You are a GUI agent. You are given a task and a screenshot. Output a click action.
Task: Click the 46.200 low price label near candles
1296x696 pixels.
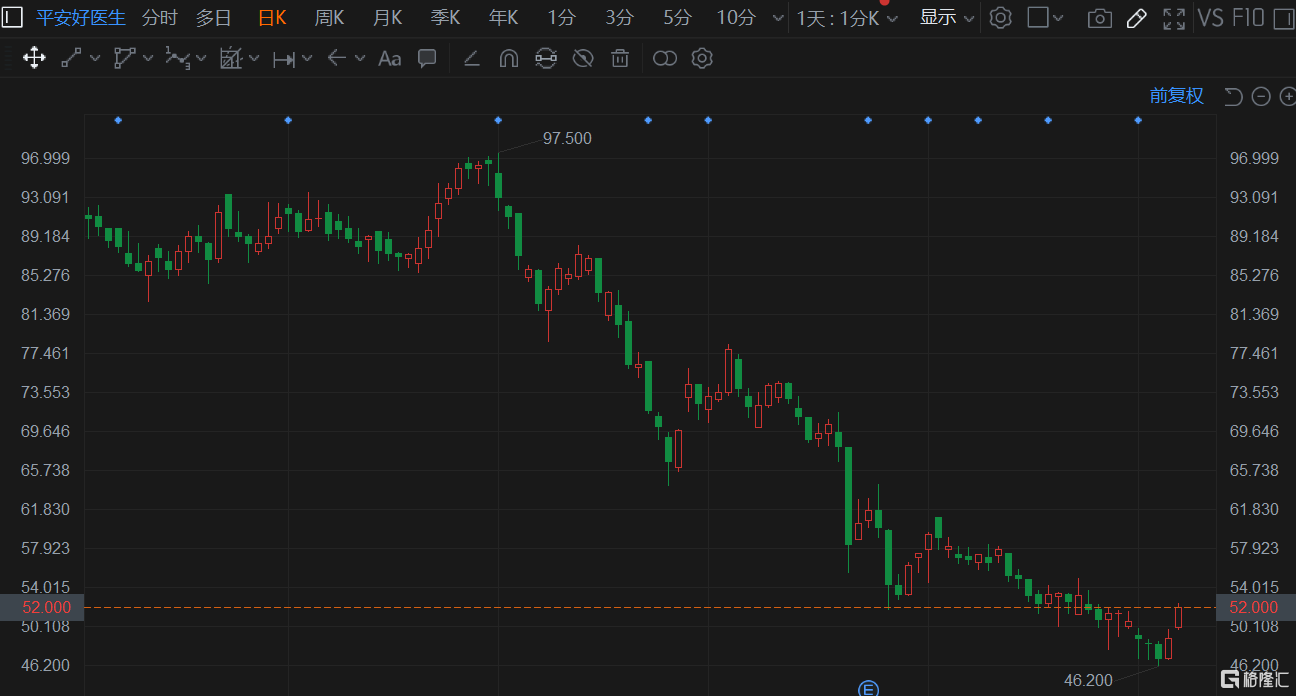pyautogui.click(x=1088, y=680)
